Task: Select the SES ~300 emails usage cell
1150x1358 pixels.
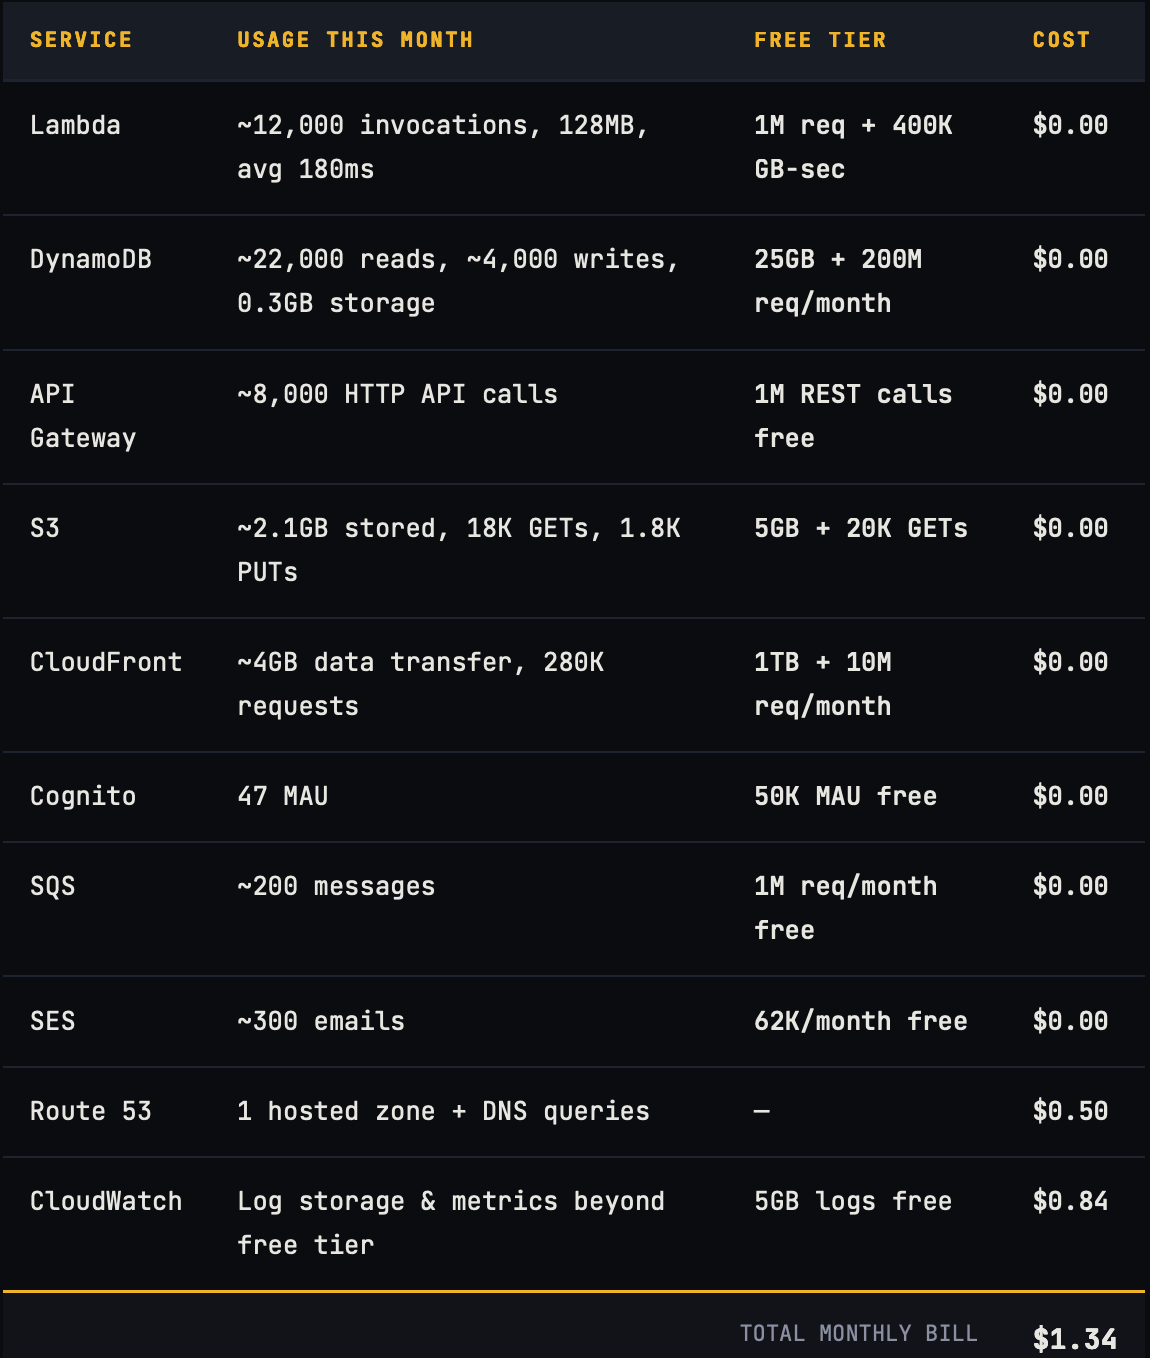Action: tap(321, 1021)
